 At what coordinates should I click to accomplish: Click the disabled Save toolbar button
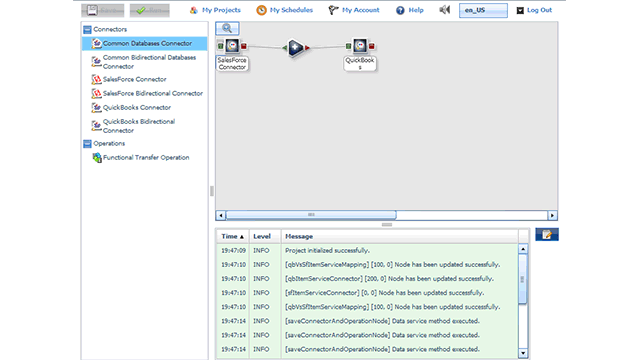[102, 10]
